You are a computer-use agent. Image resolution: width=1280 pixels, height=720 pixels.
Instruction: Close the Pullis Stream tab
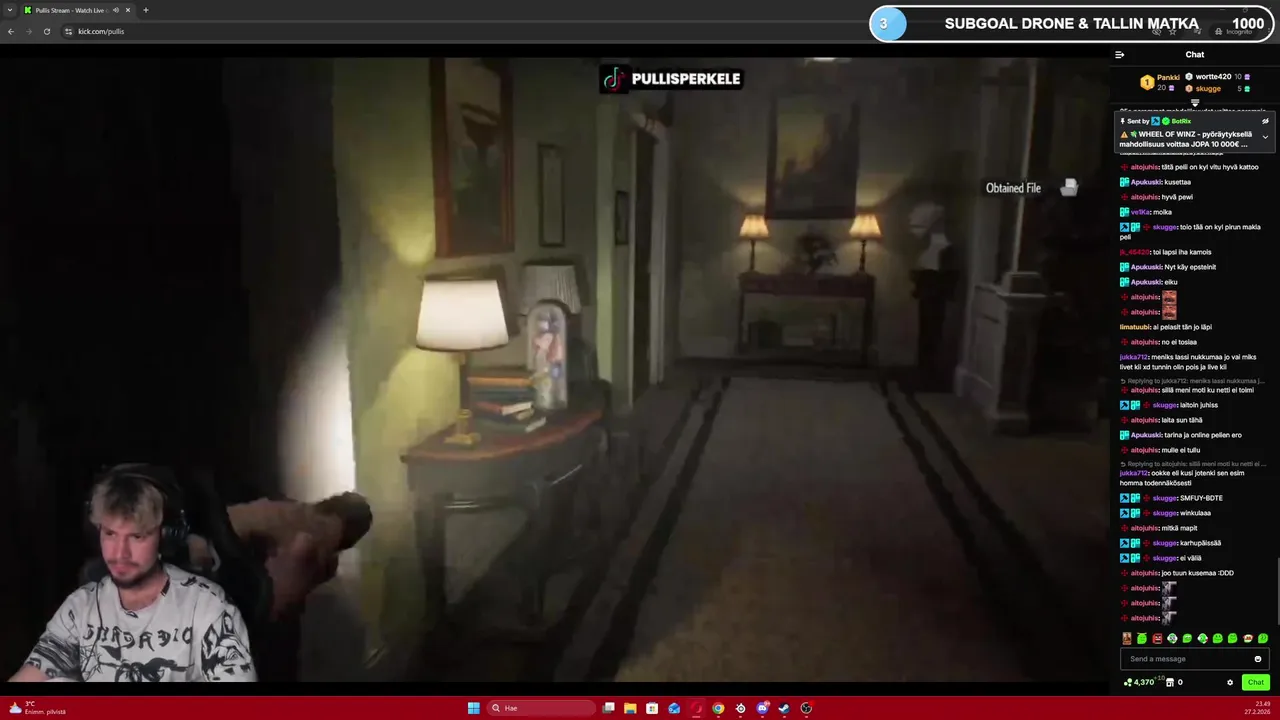128,10
